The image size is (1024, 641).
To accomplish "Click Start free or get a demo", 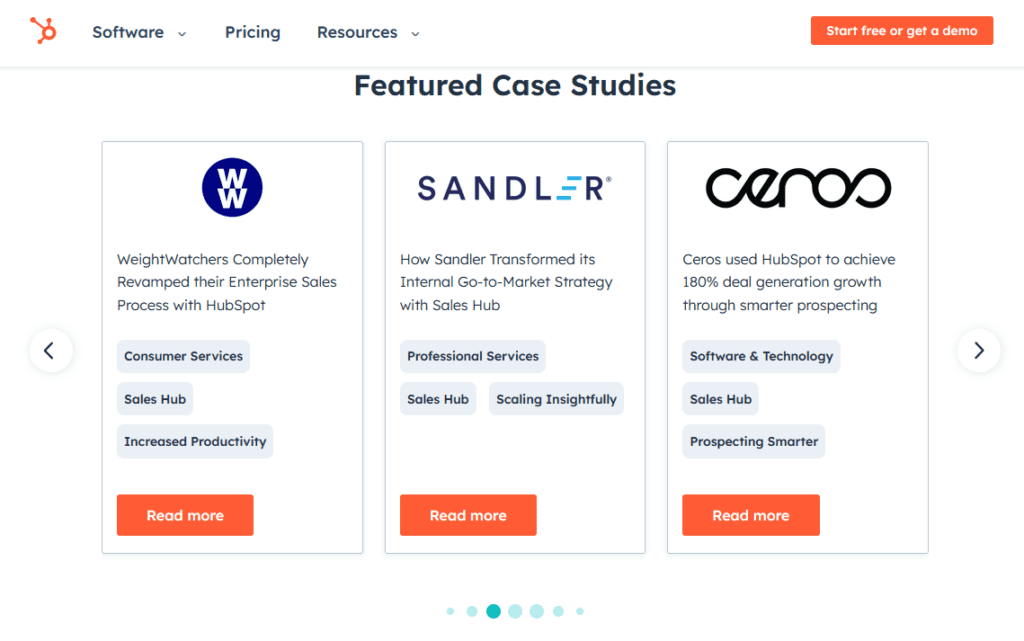I will [x=901, y=31].
